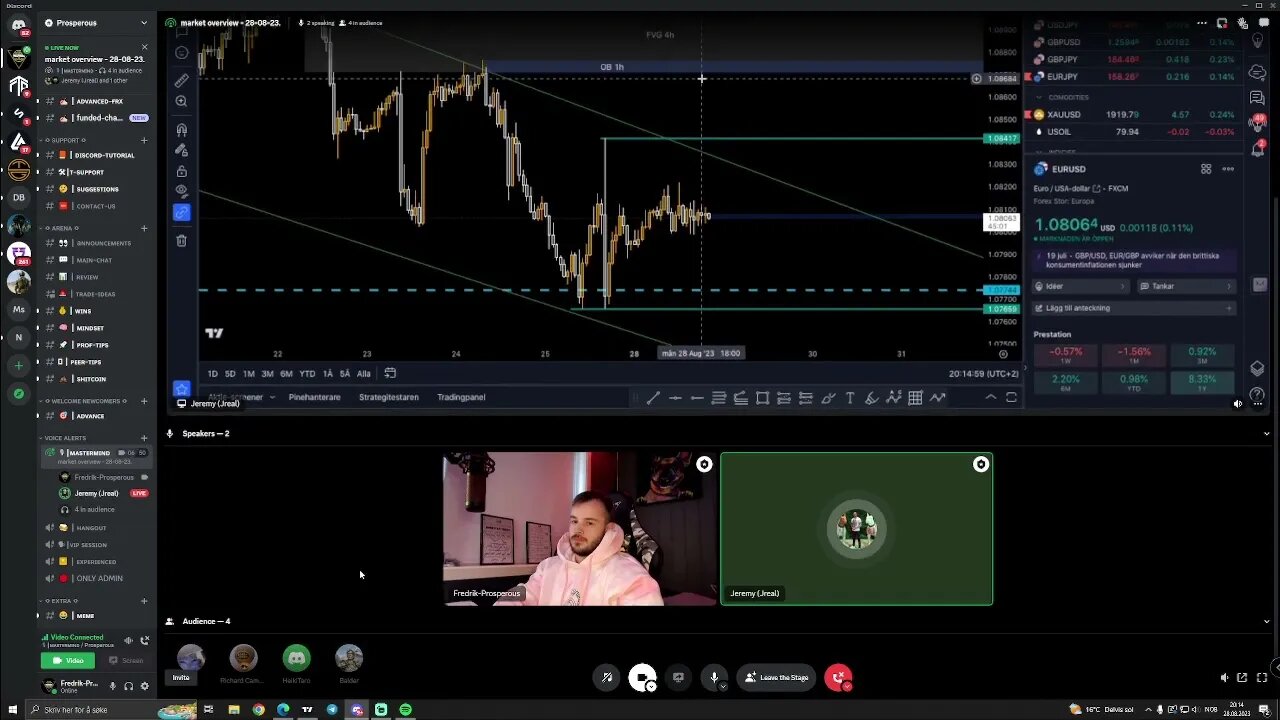The width and height of the screenshot is (1280, 720).
Task: Open the Tradingpanel tab
Action: point(461,397)
